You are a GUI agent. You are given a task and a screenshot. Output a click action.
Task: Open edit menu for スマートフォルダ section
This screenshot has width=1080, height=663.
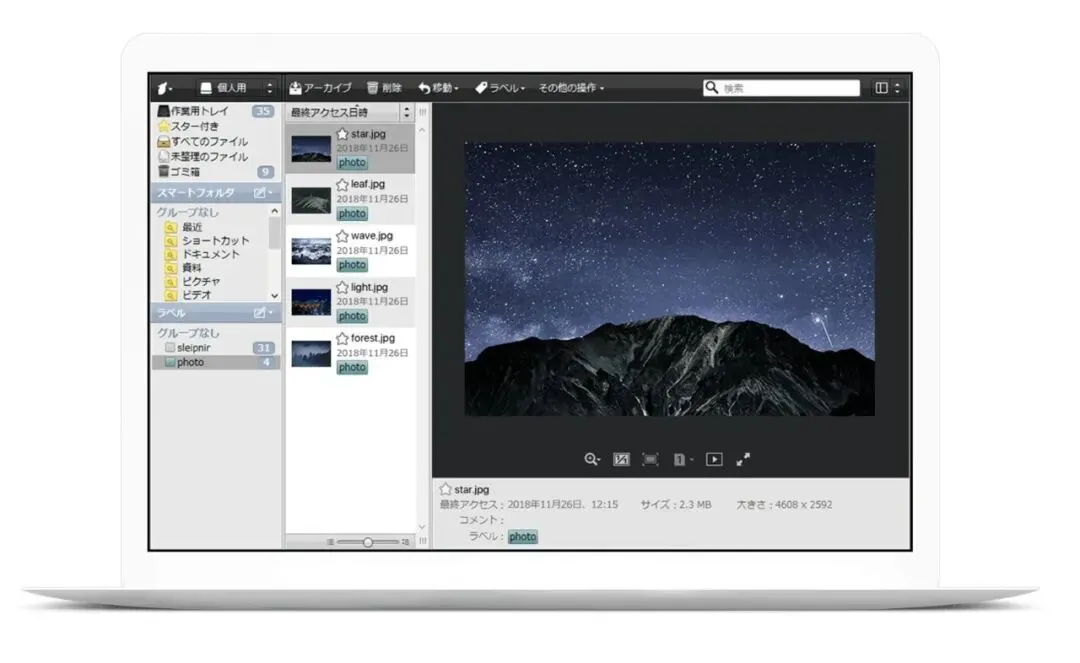(262, 193)
